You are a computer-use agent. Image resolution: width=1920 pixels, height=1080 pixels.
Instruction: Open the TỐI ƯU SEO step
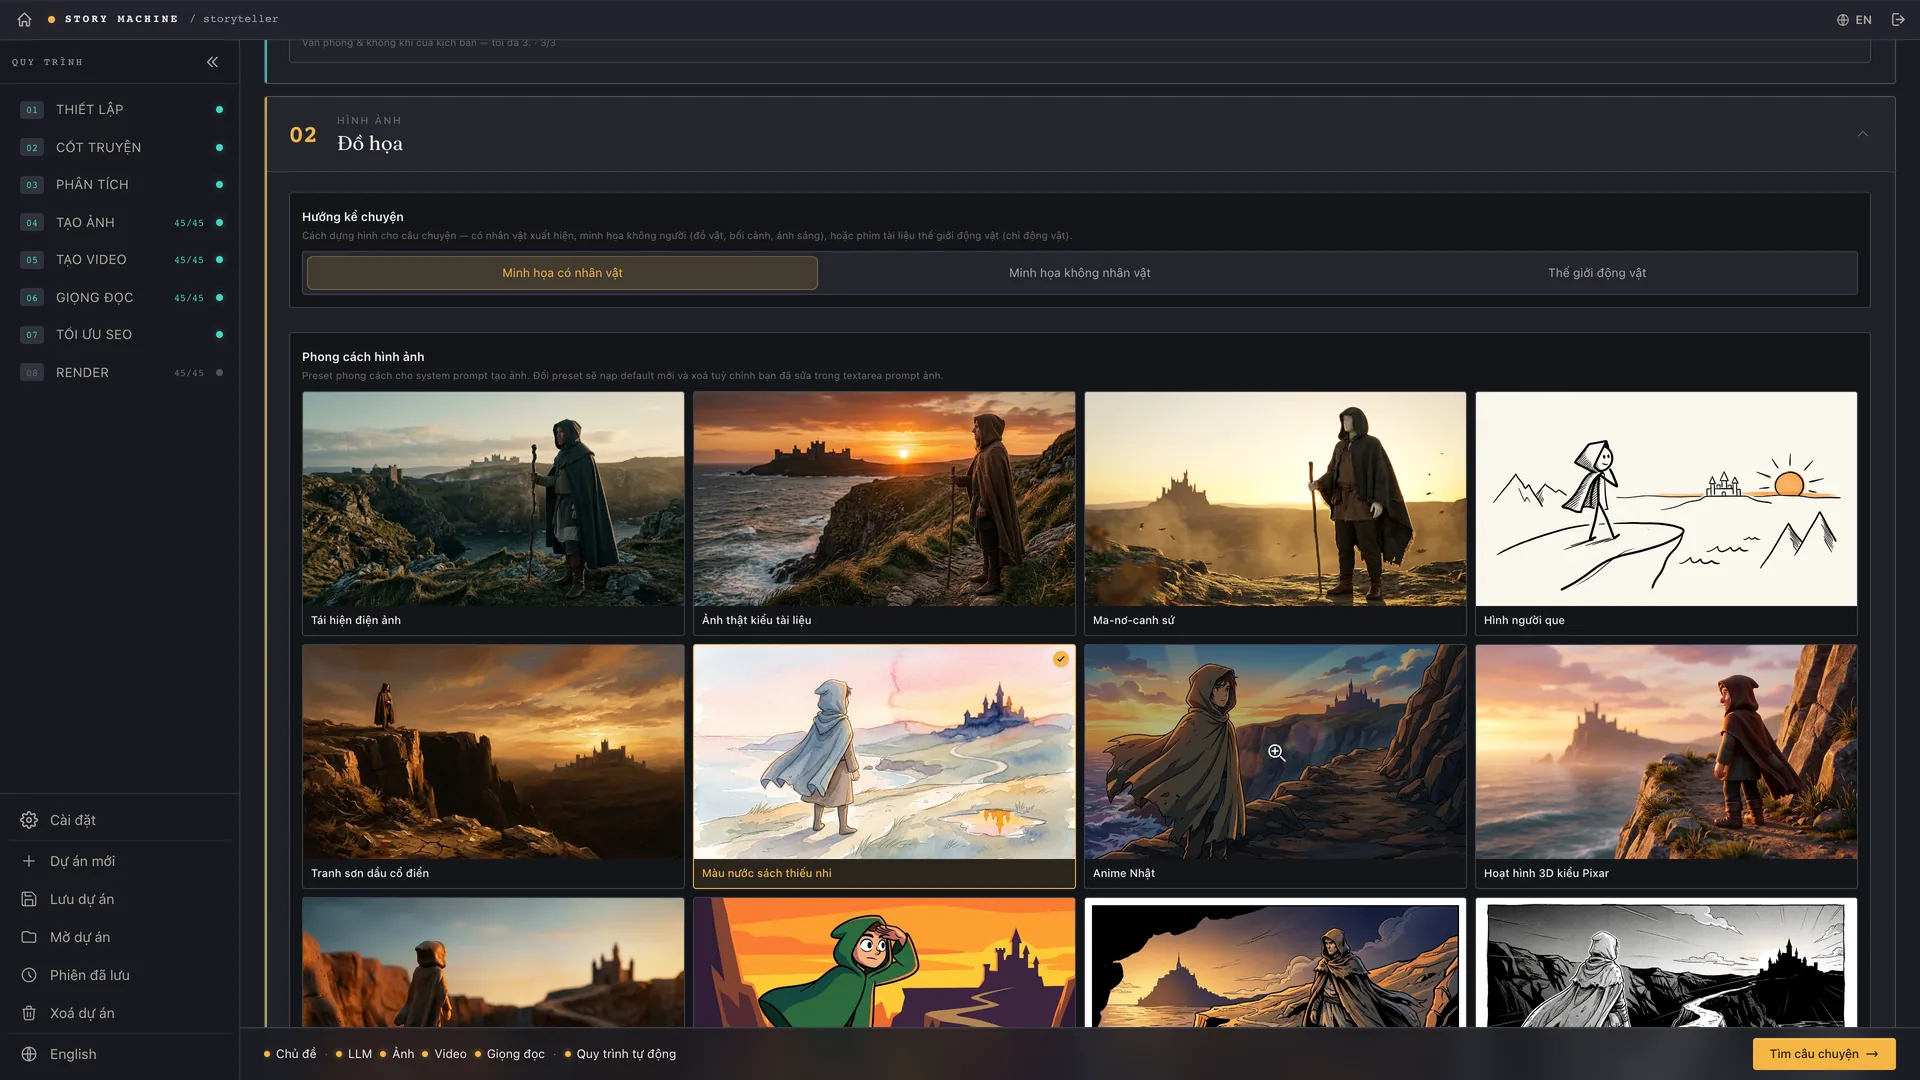pyautogui.click(x=120, y=335)
